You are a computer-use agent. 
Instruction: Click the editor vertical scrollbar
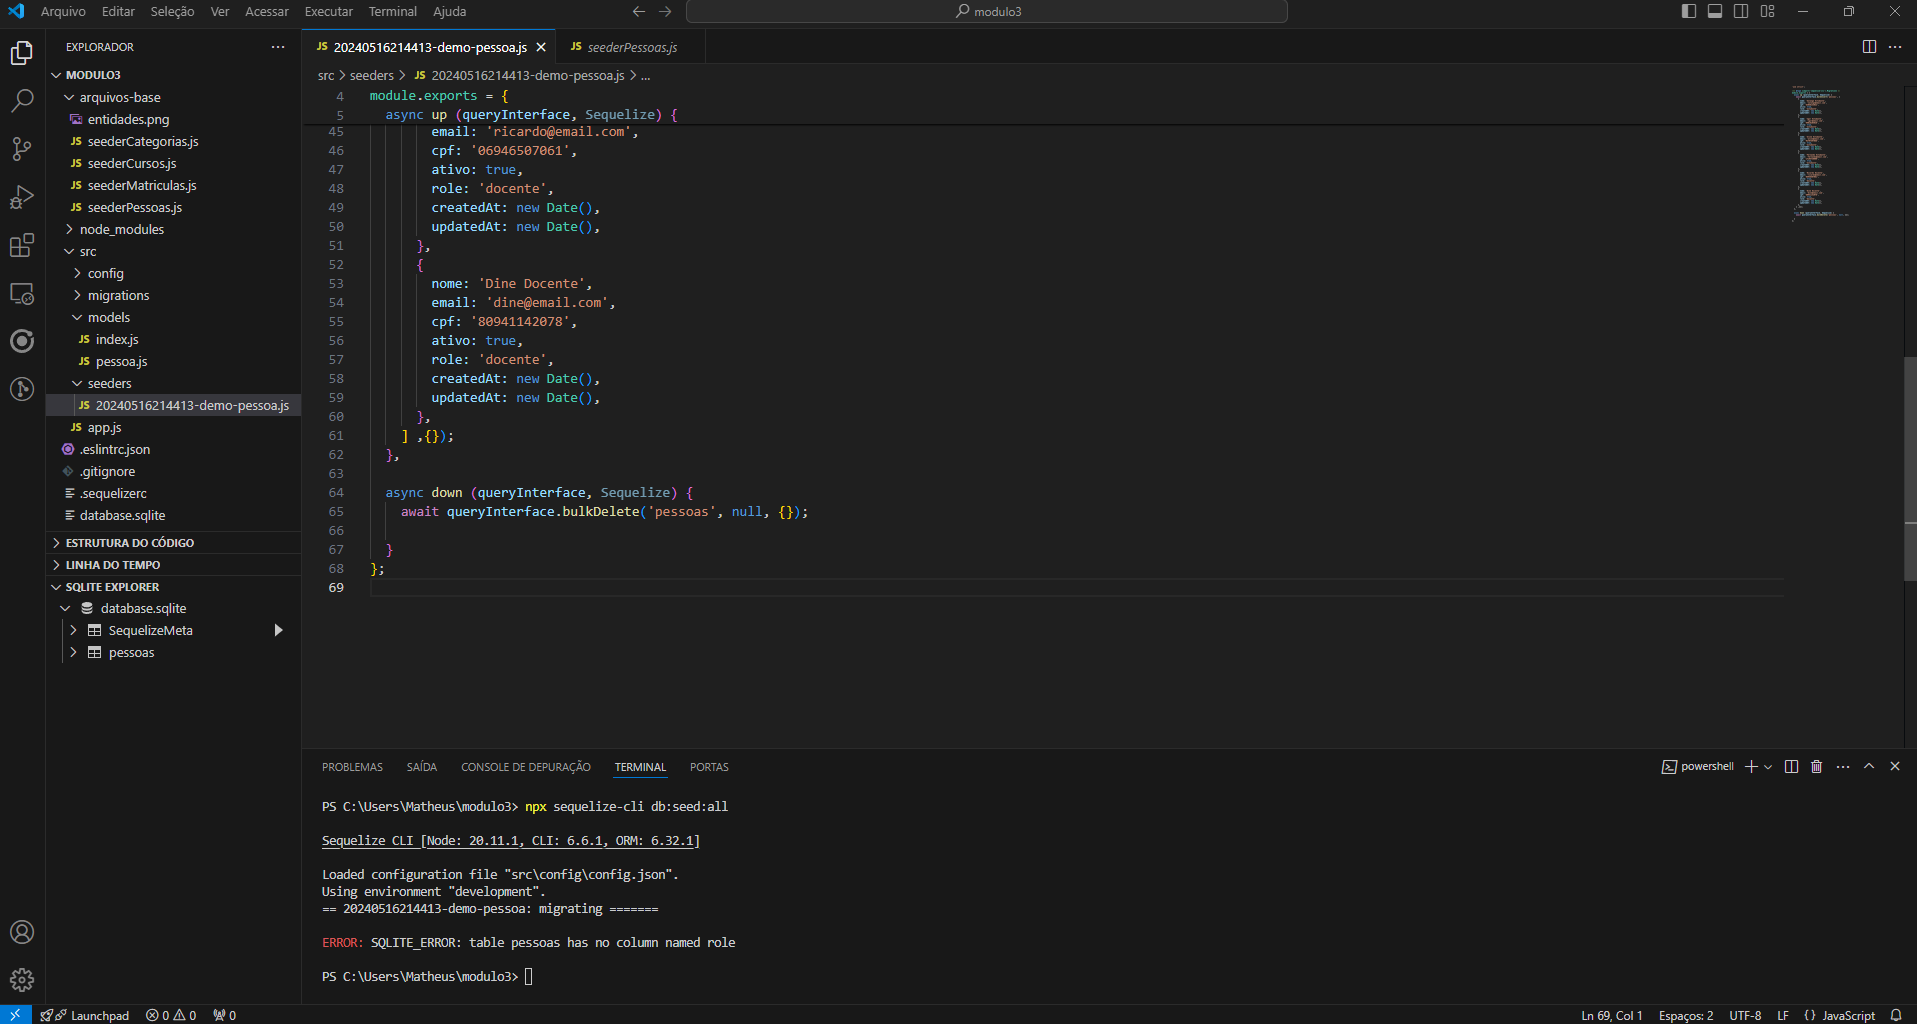[1910, 468]
